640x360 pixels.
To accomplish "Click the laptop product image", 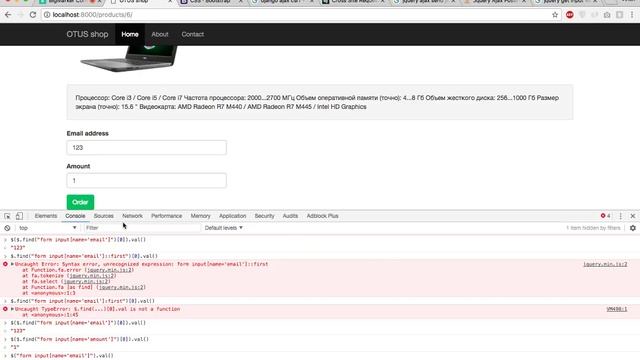I will (129, 58).
